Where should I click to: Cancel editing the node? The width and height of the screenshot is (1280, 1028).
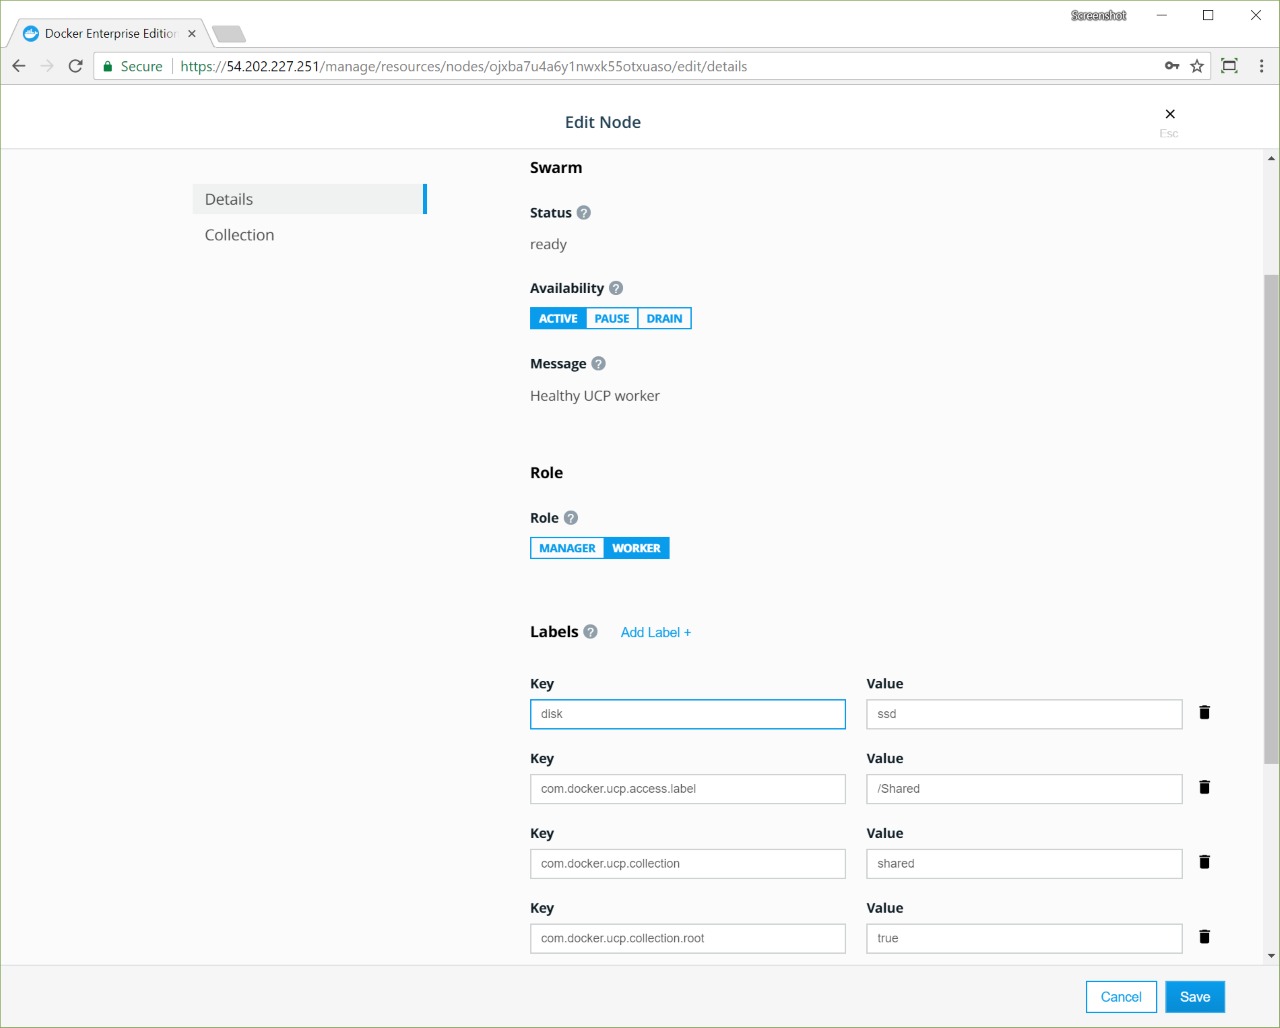coord(1120,997)
